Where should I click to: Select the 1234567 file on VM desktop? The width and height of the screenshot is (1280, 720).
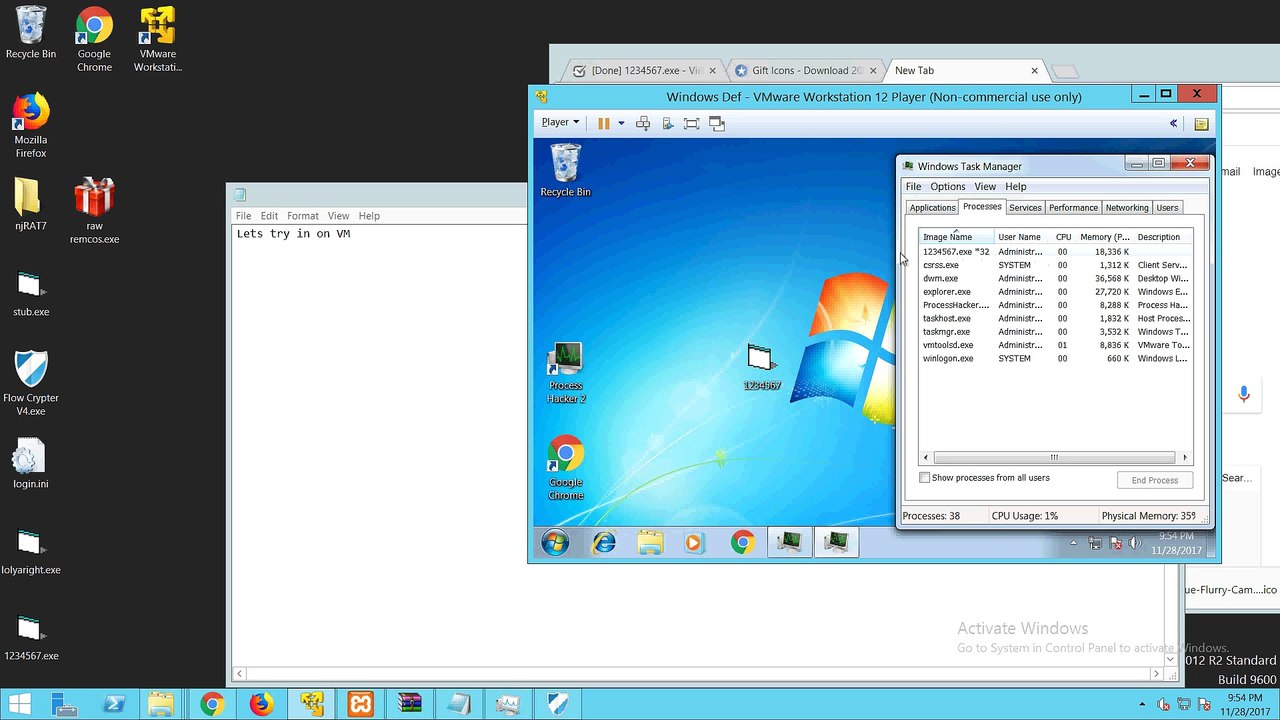(x=761, y=367)
